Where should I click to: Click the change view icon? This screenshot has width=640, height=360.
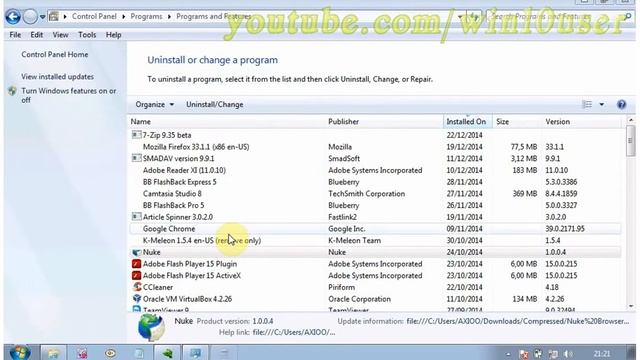tap(587, 104)
